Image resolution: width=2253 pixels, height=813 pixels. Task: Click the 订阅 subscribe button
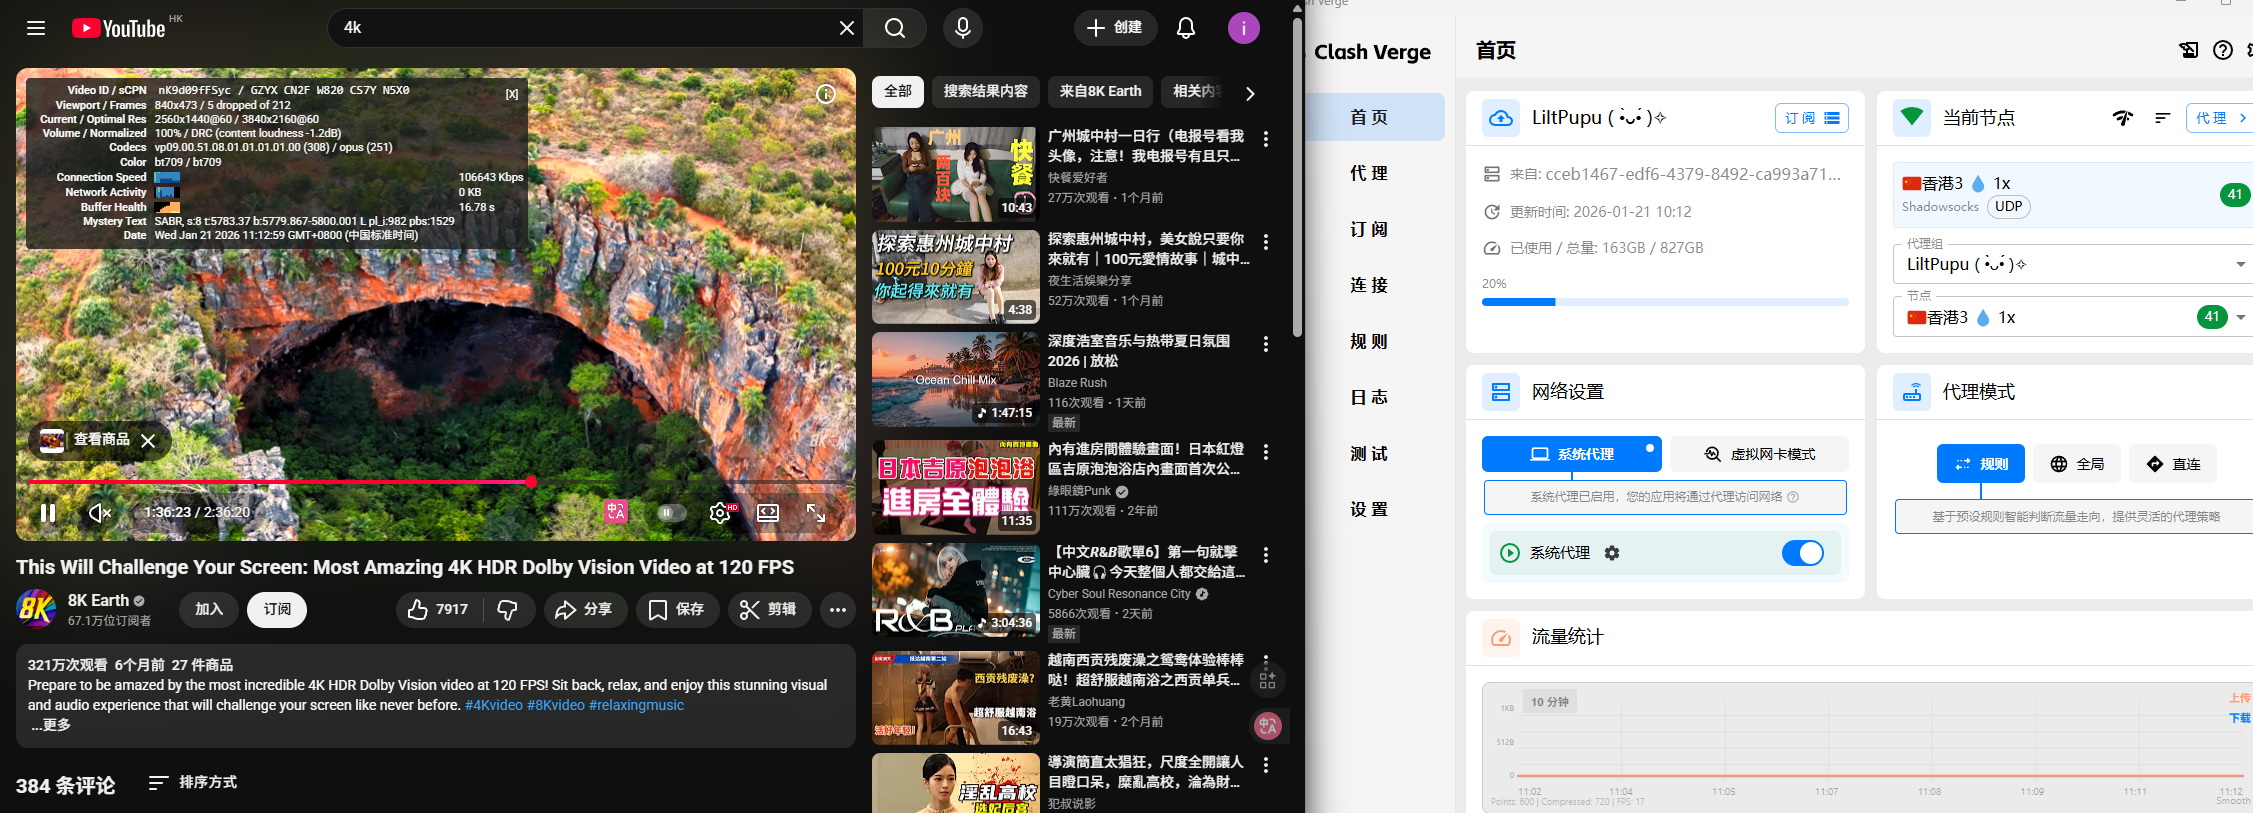277,610
